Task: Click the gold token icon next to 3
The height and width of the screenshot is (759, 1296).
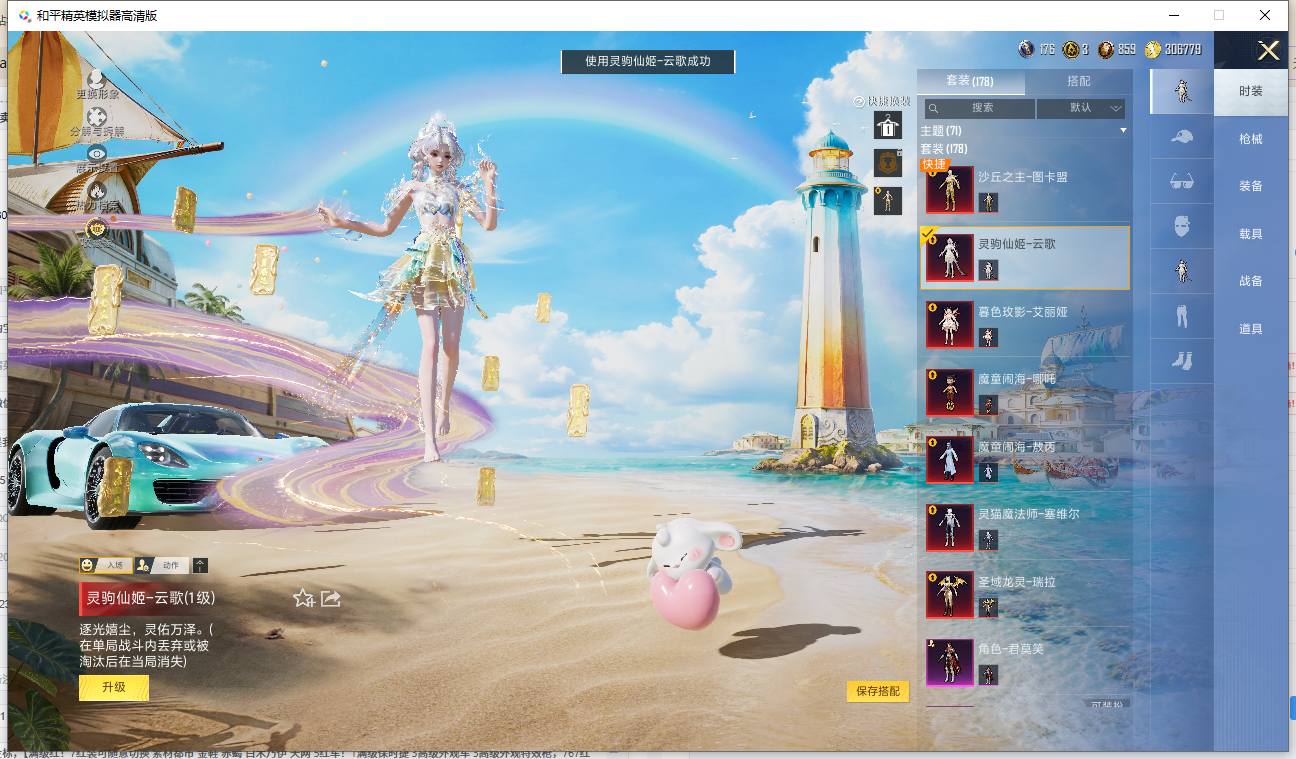Action: tap(1071, 49)
